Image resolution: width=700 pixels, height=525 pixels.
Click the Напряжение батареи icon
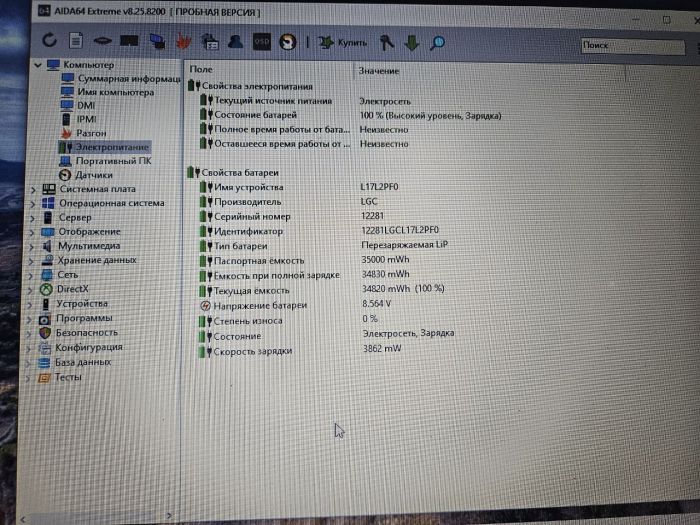[205, 306]
